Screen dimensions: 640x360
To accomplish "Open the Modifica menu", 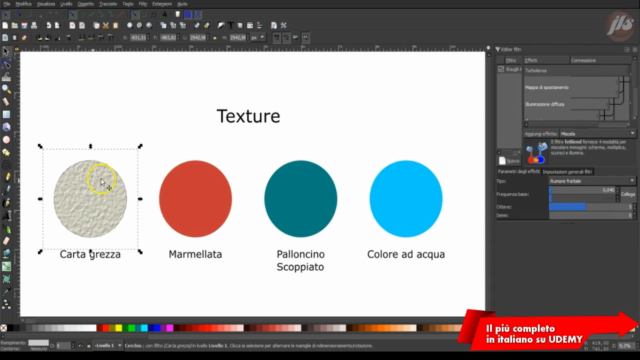I will (x=23, y=4).
